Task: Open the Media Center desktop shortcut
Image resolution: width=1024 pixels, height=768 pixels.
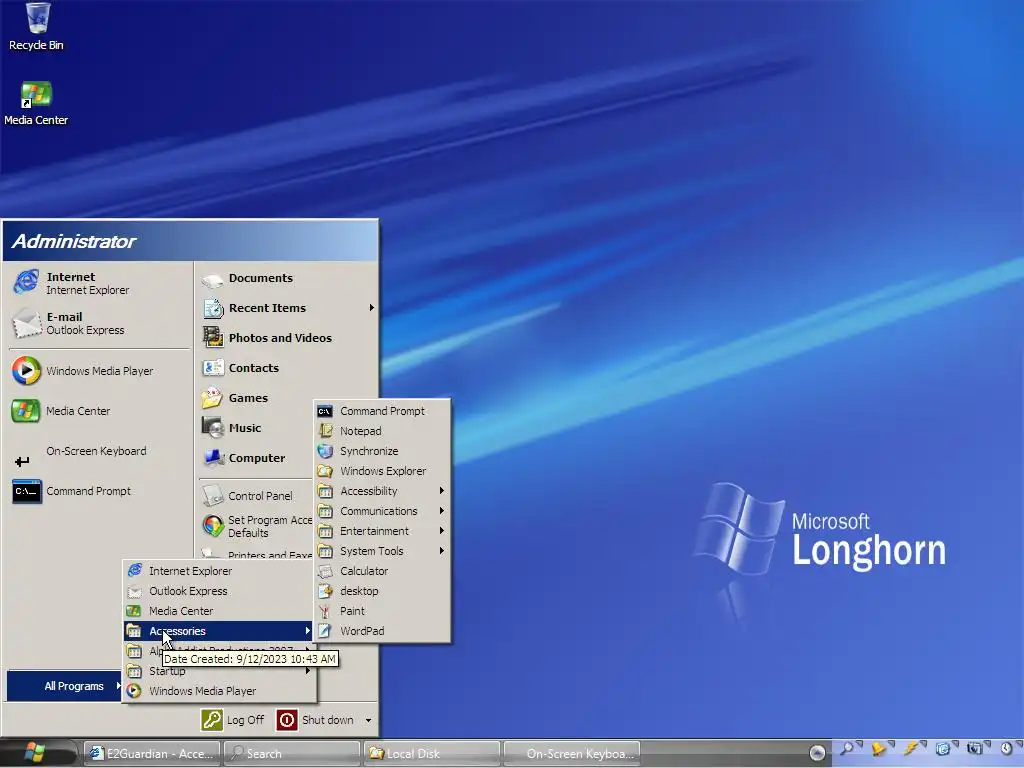Action: tap(36, 103)
